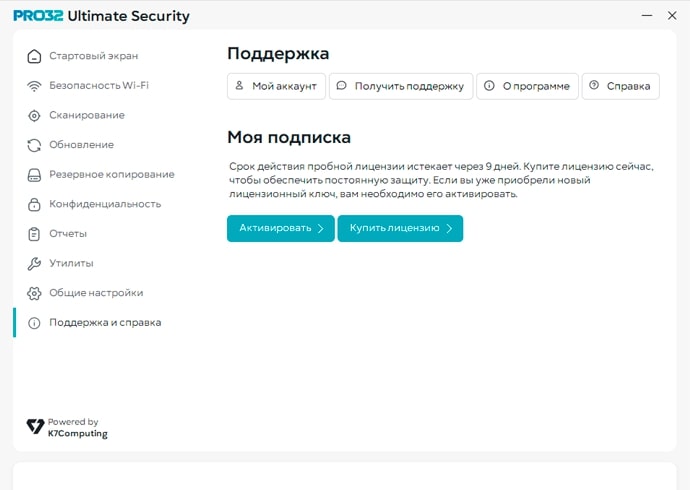Click the Сканирование target icon
The width and height of the screenshot is (690, 490).
coord(34,116)
